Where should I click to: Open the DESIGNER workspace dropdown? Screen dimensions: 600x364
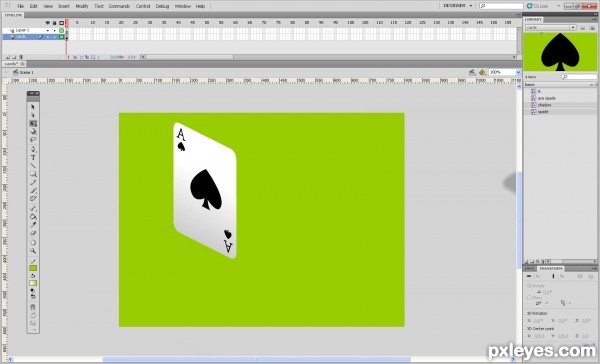[x=458, y=6]
